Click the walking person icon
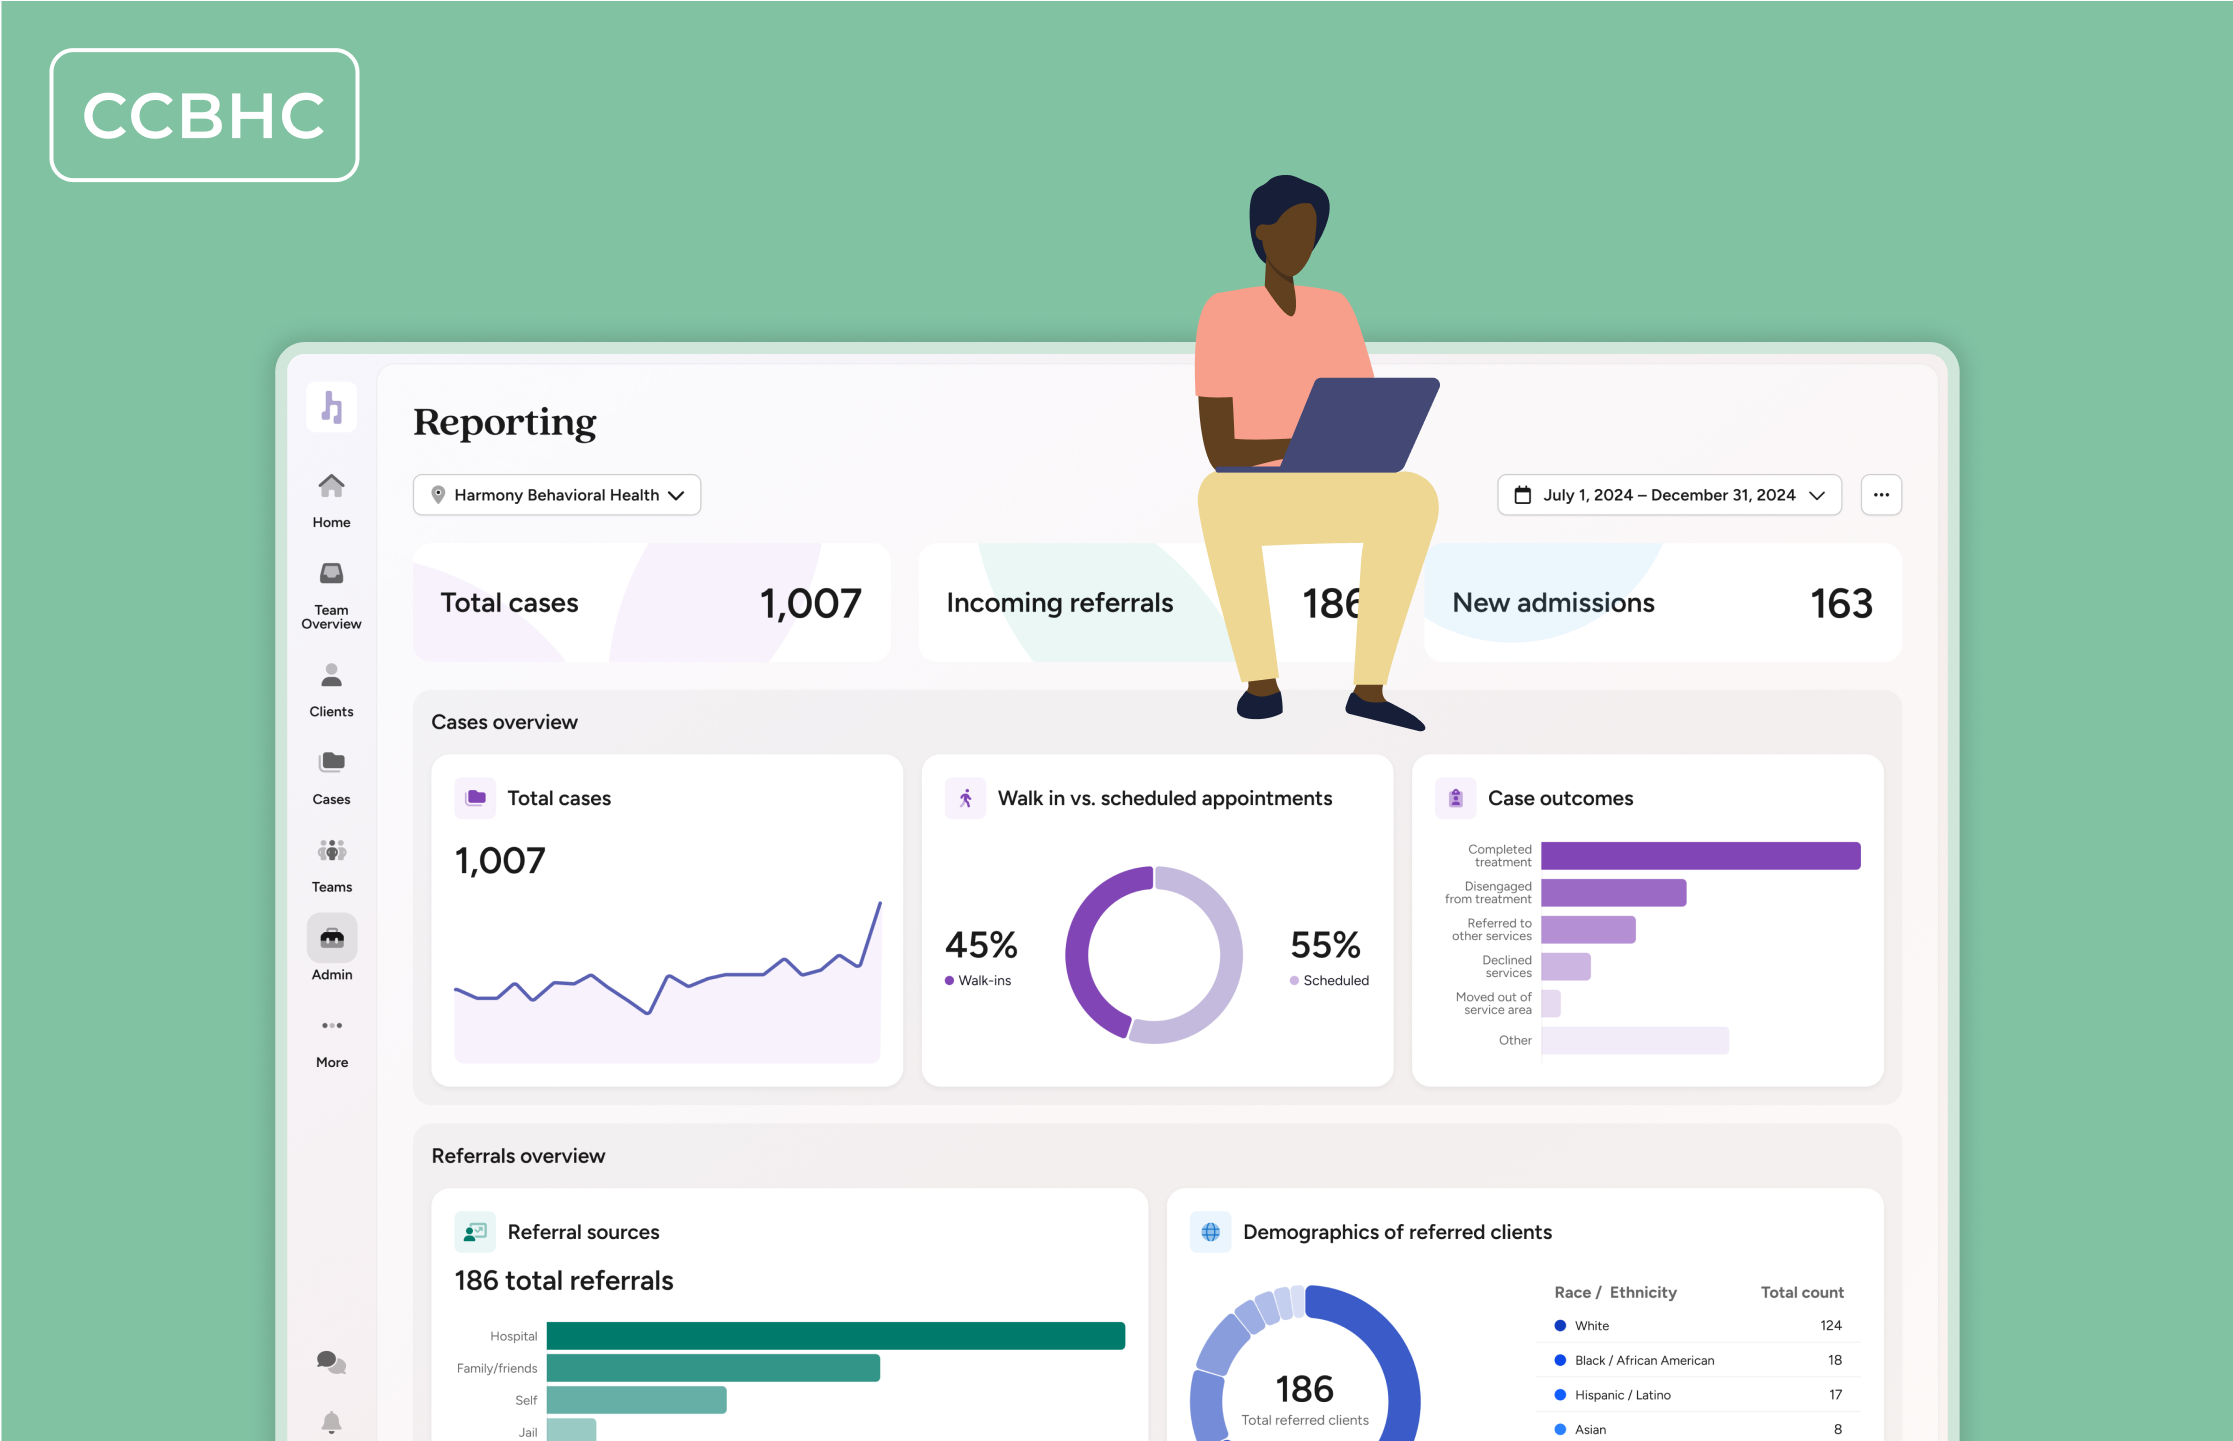 (x=965, y=798)
